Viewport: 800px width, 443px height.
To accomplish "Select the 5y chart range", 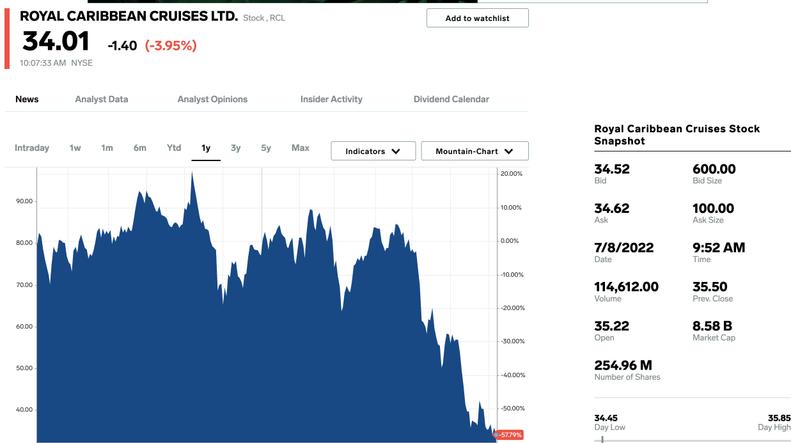I will 266,148.
